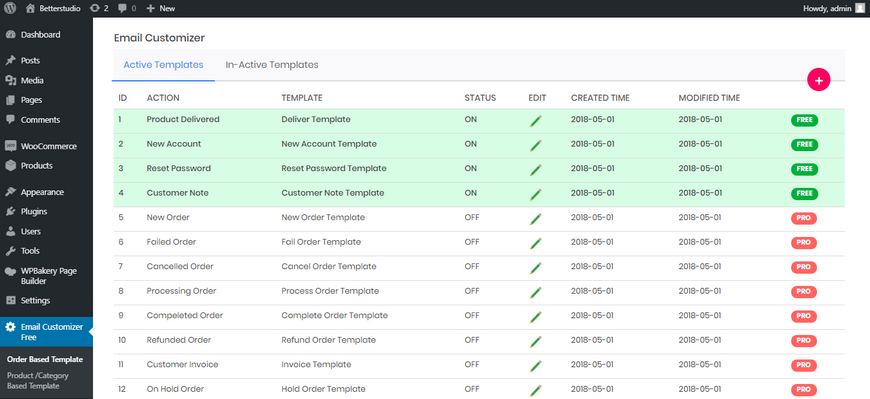The height and width of the screenshot is (399, 870).
Task: Open Product /Category Based Template submenu
Action: click(x=38, y=381)
